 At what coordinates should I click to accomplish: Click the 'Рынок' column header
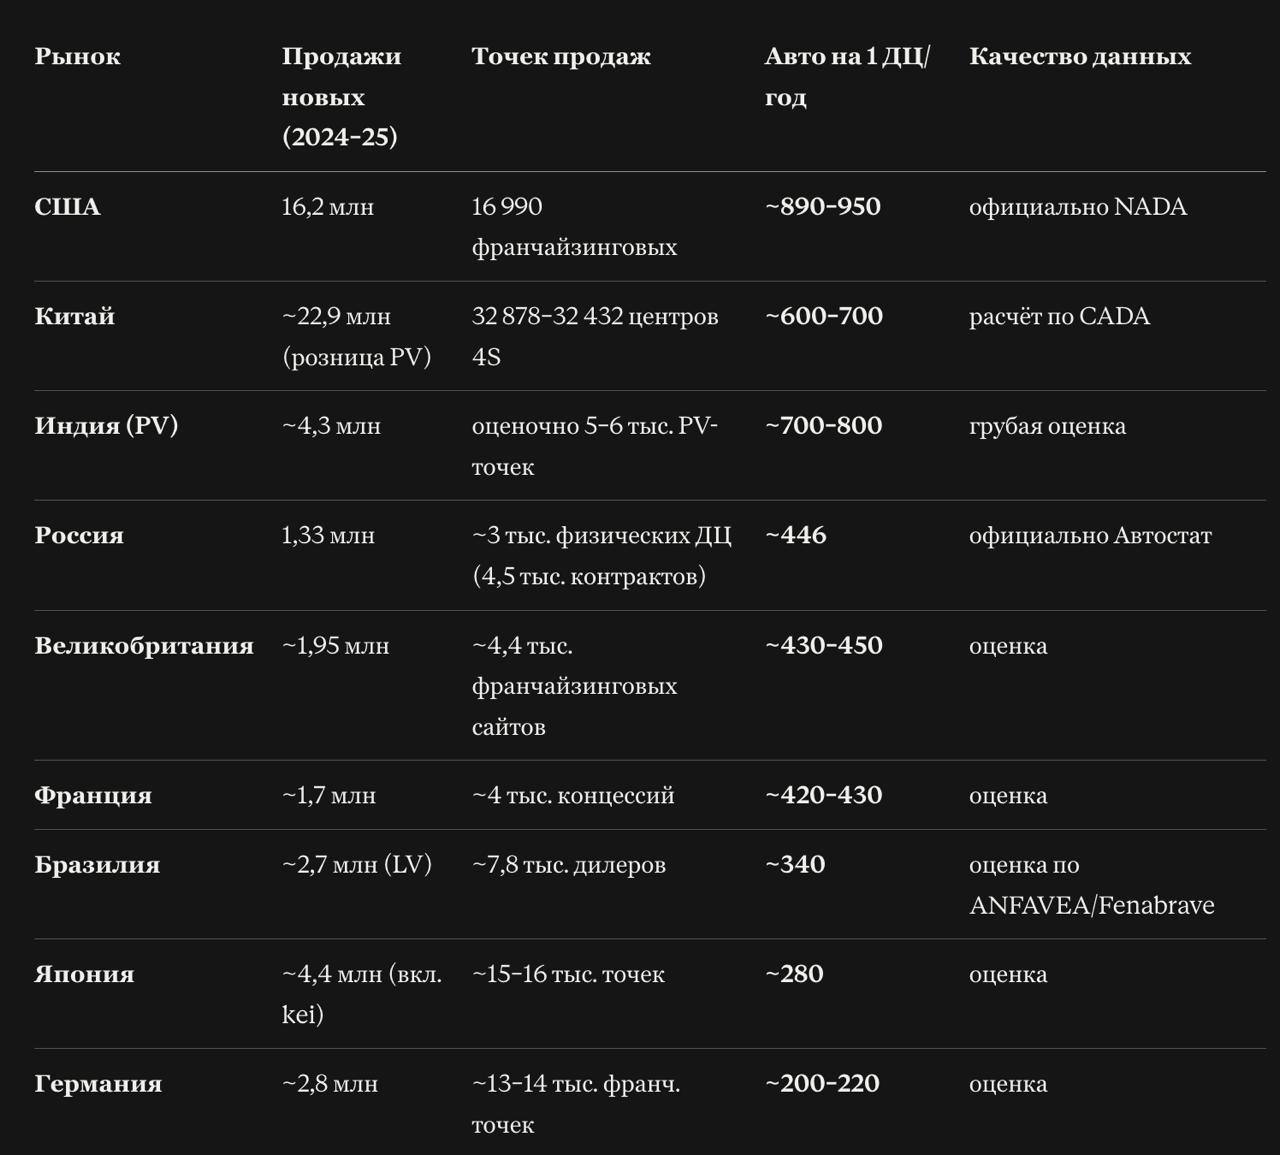(77, 56)
